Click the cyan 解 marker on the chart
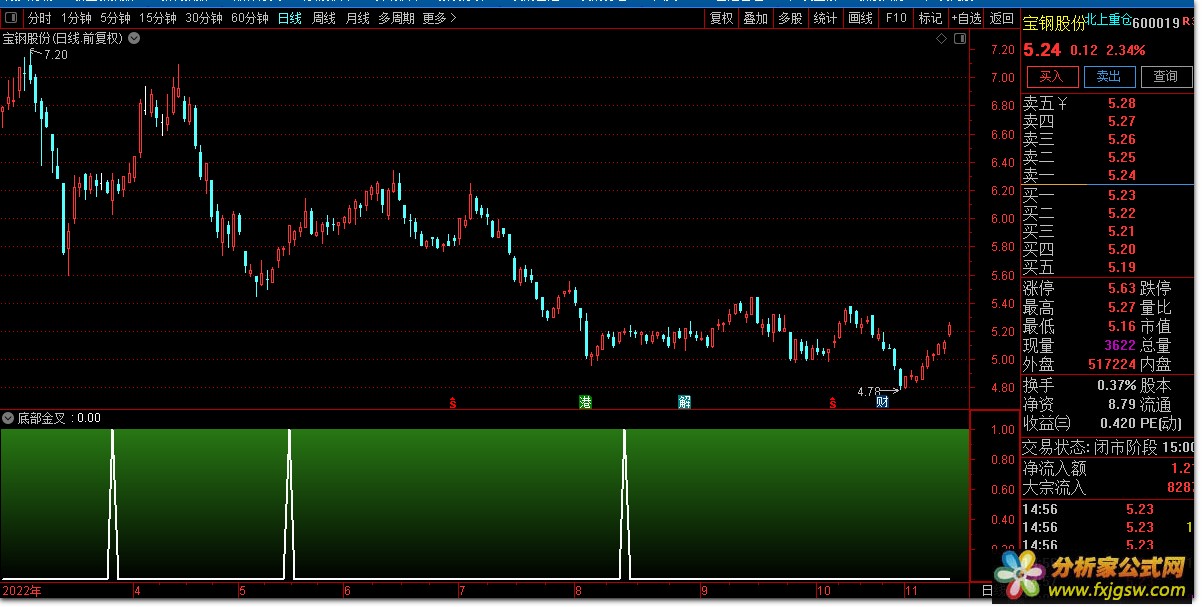Image resolution: width=1202 pixels, height=607 pixels. coord(685,402)
